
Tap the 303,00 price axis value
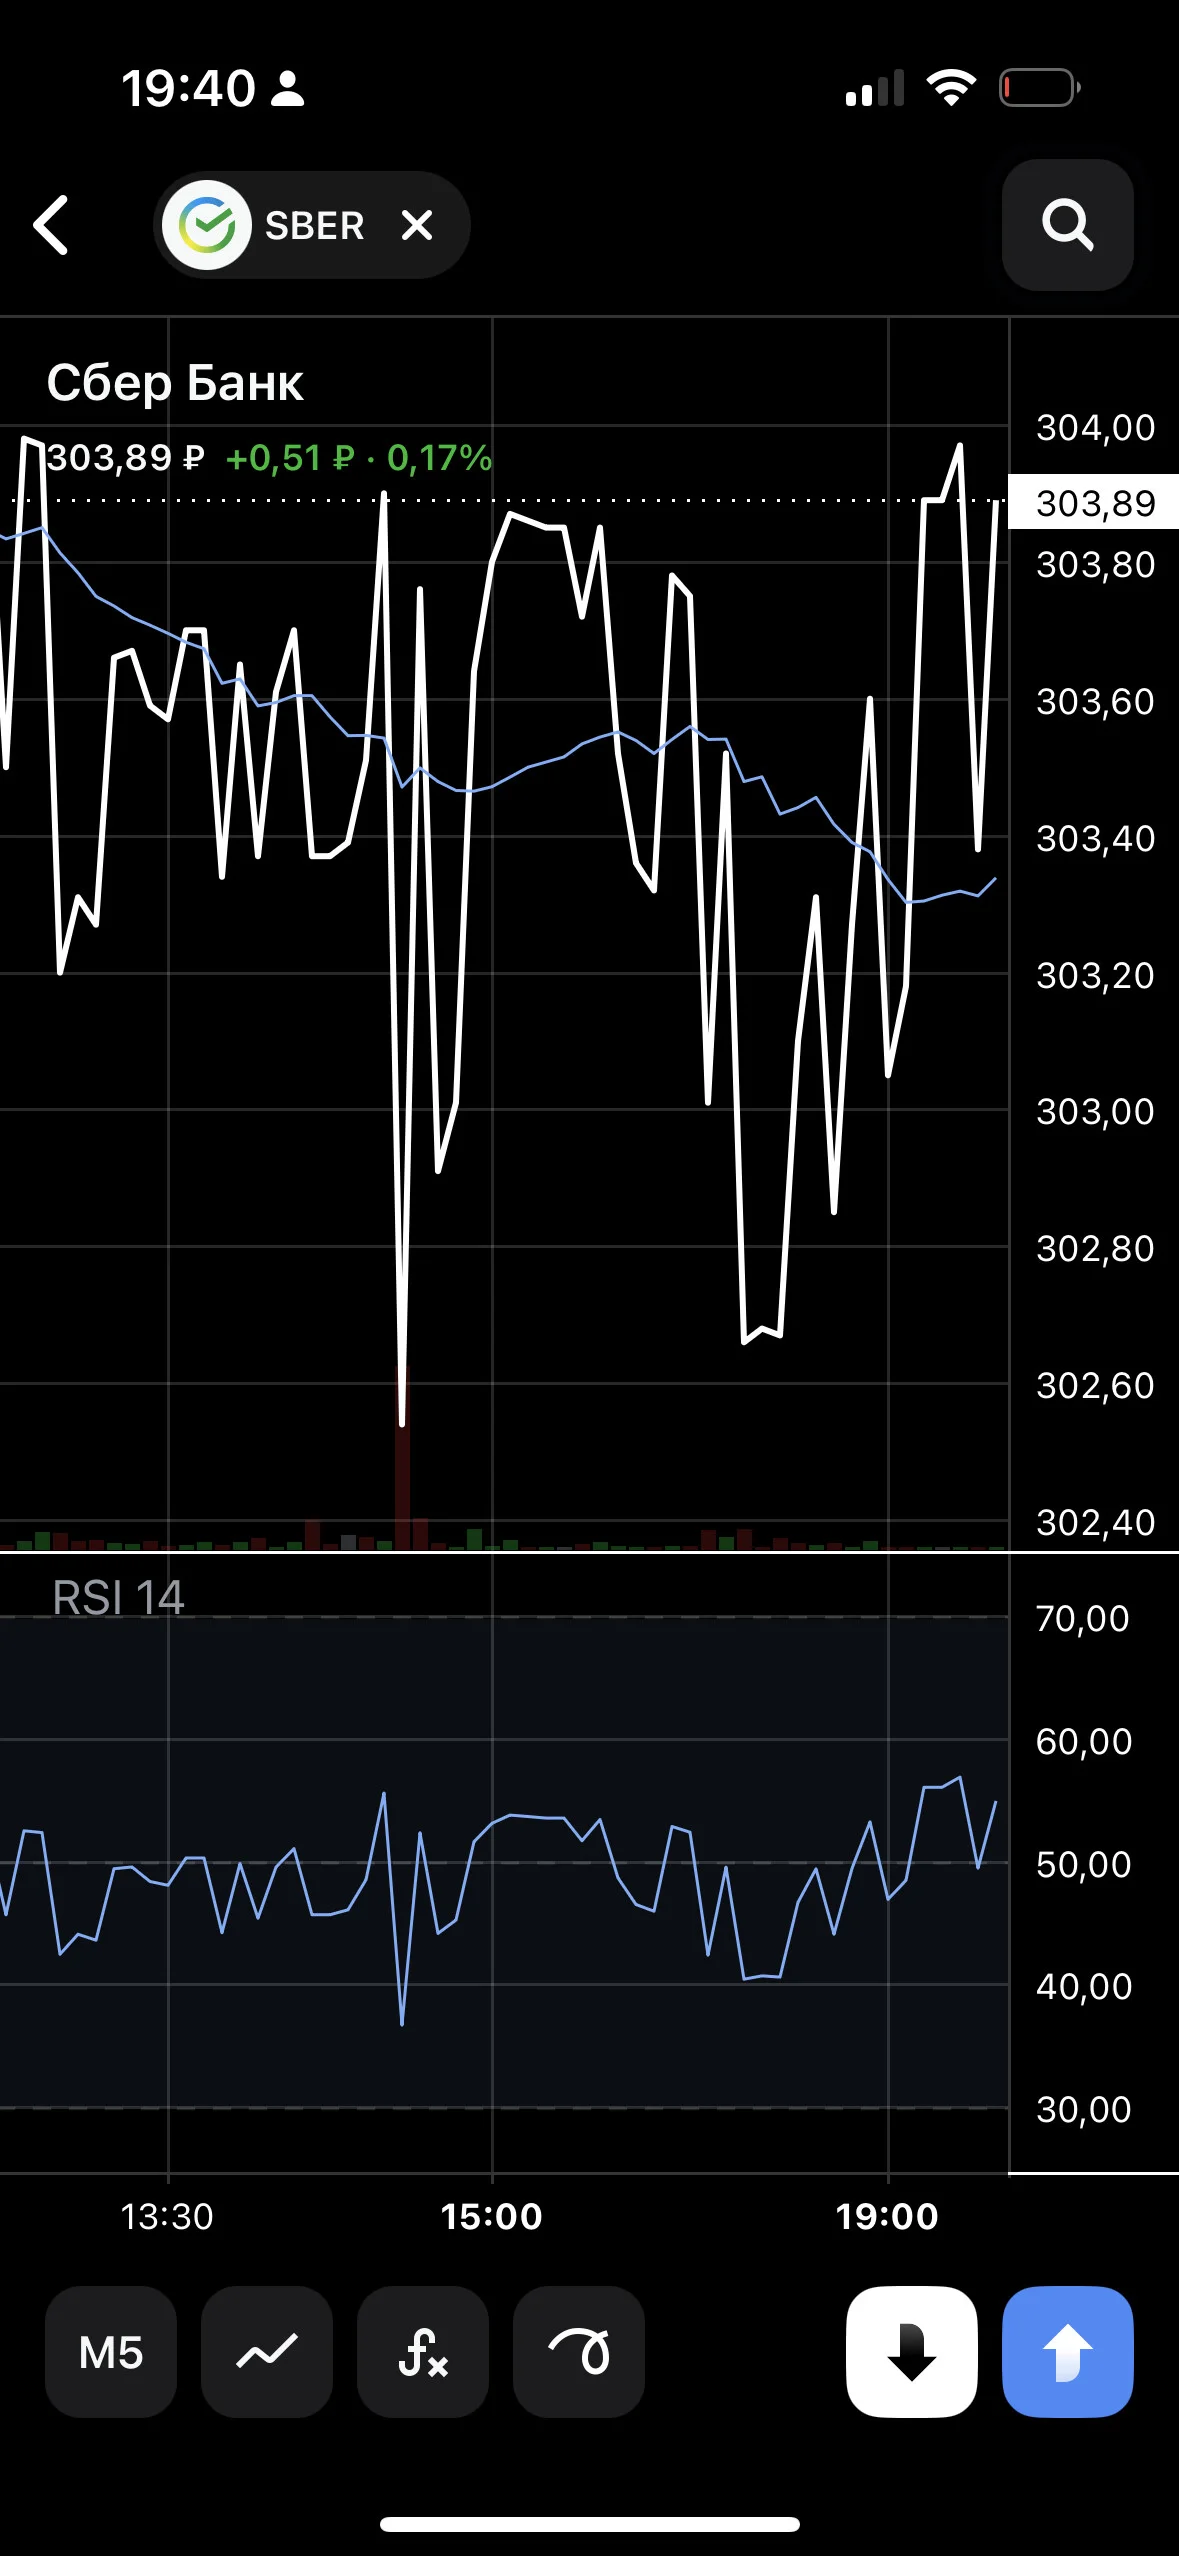(1096, 1111)
